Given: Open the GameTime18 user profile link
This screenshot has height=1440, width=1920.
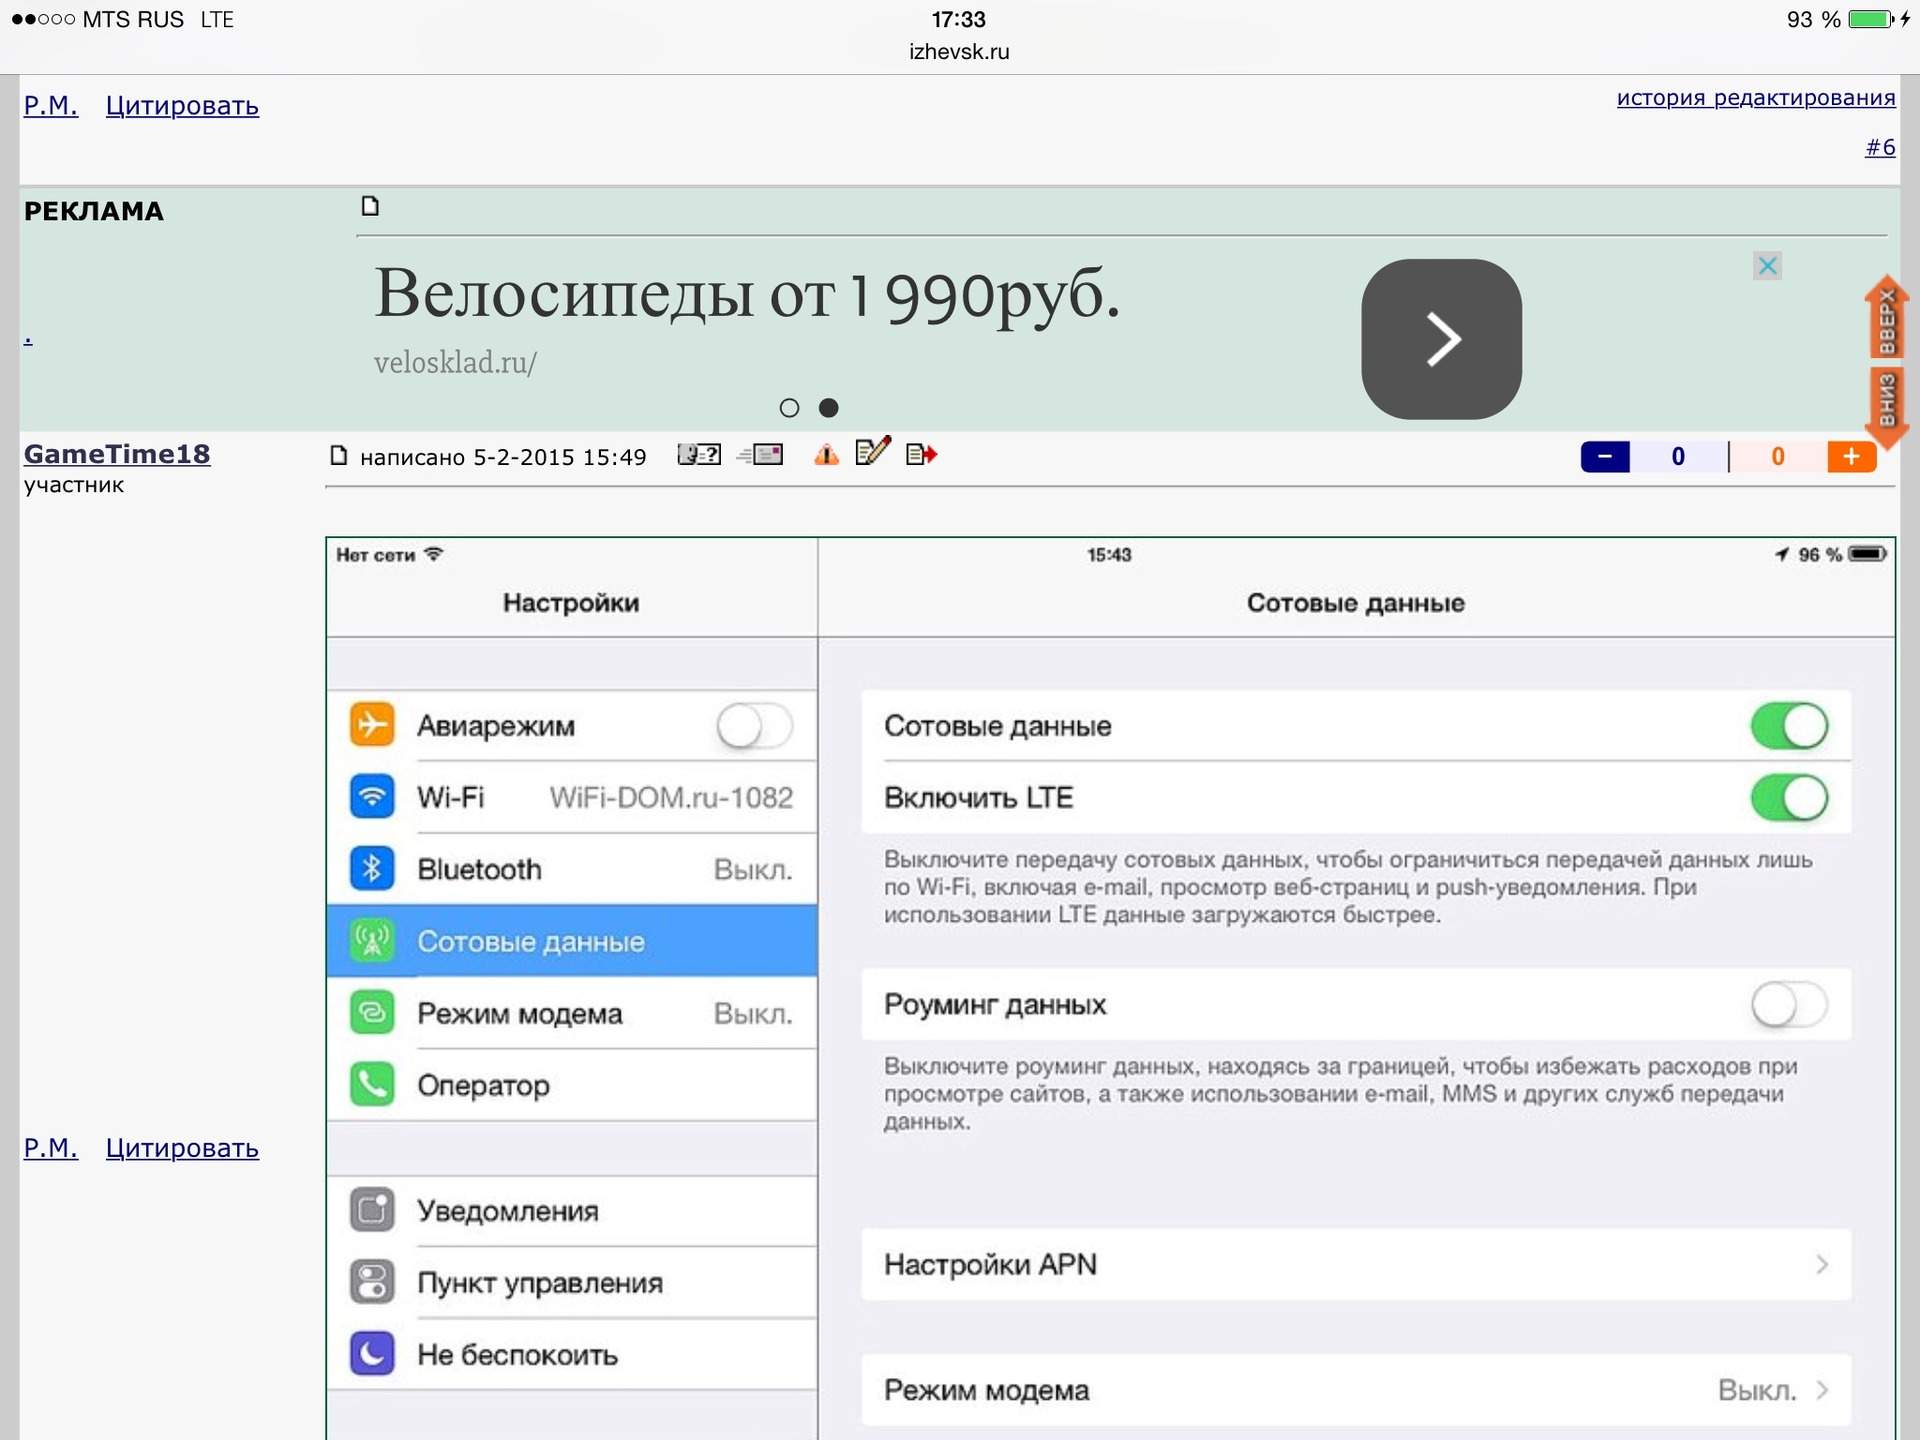Looking at the screenshot, I should 117,454.
